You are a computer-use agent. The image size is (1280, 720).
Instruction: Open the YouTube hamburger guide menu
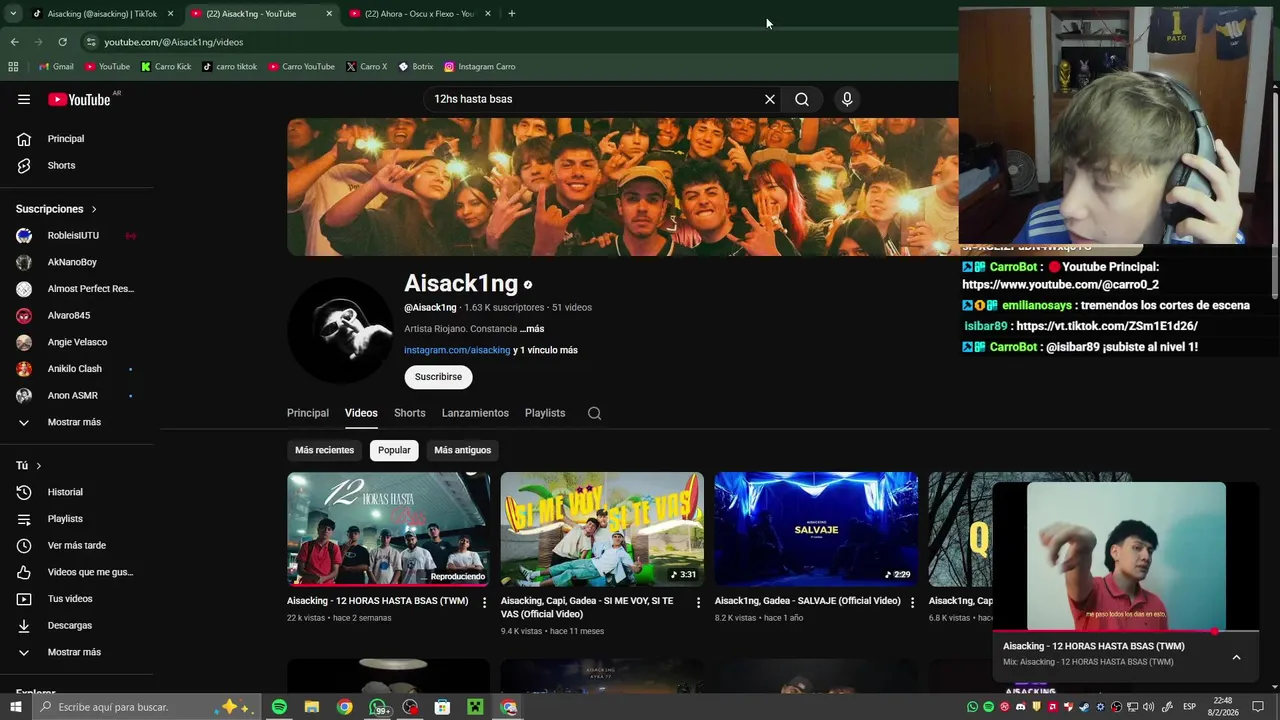(x=24, y=99)
